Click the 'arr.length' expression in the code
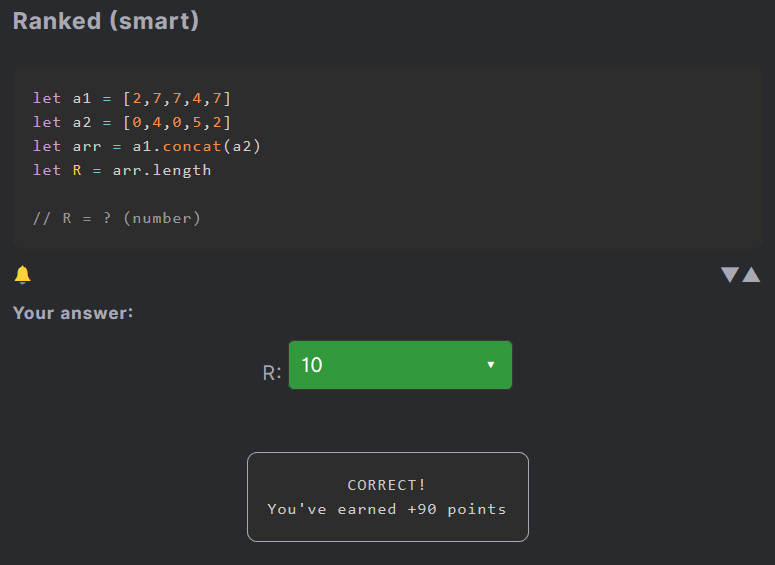The image size is (775, 565). point(162,171)
